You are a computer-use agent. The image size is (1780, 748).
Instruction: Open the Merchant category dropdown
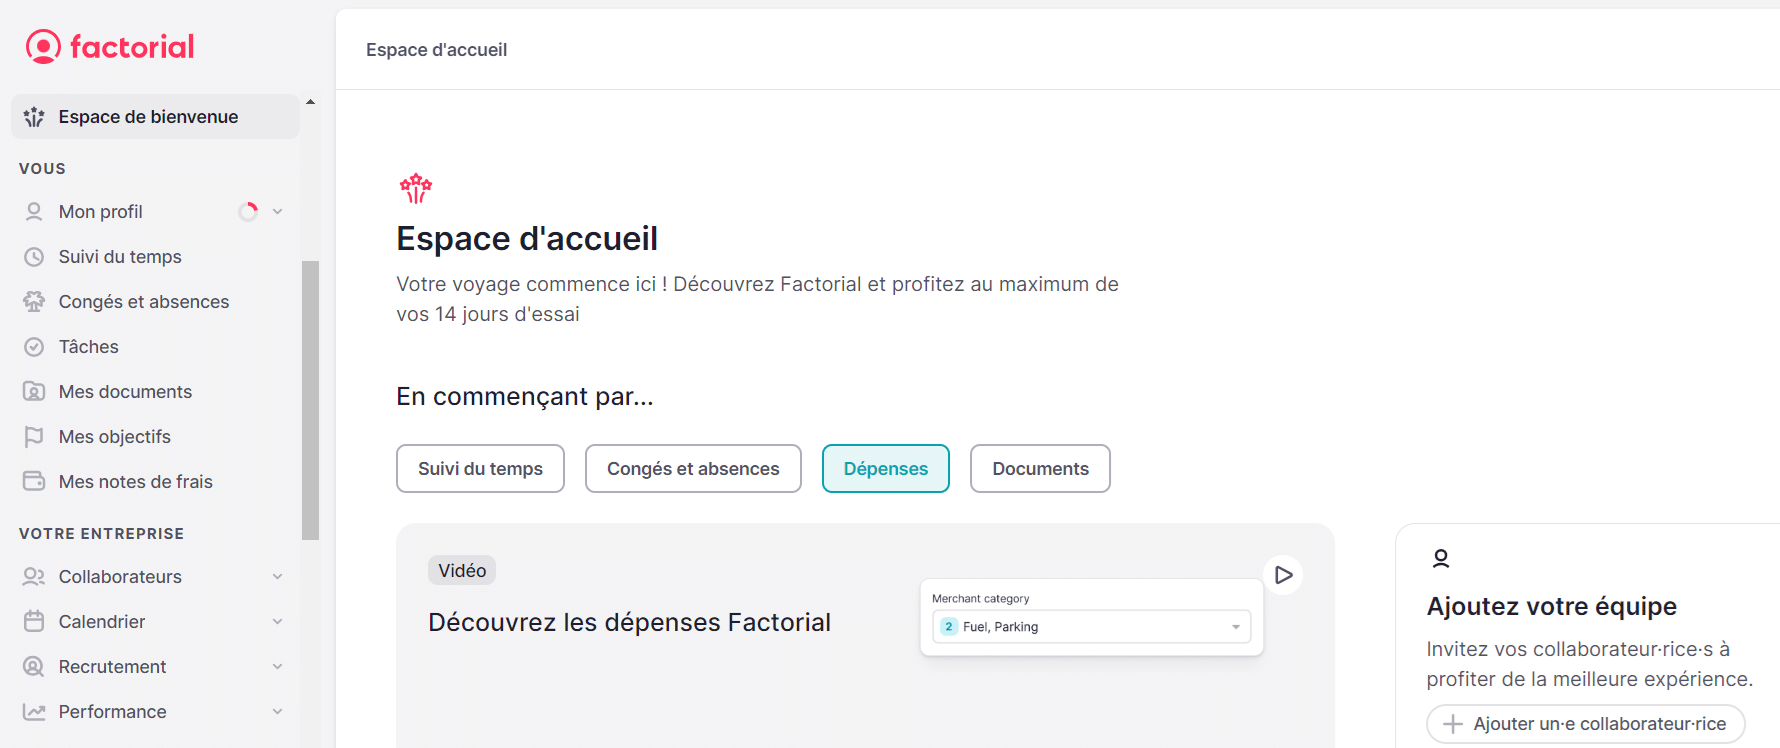tap(1092, 627)
